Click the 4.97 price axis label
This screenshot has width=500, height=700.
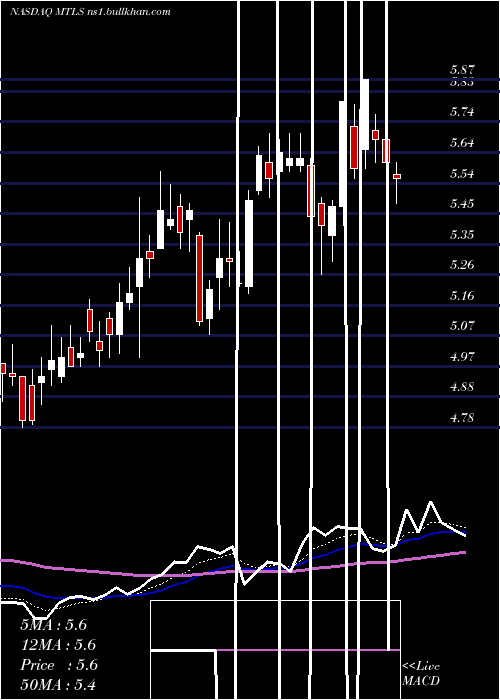[462, 357]
